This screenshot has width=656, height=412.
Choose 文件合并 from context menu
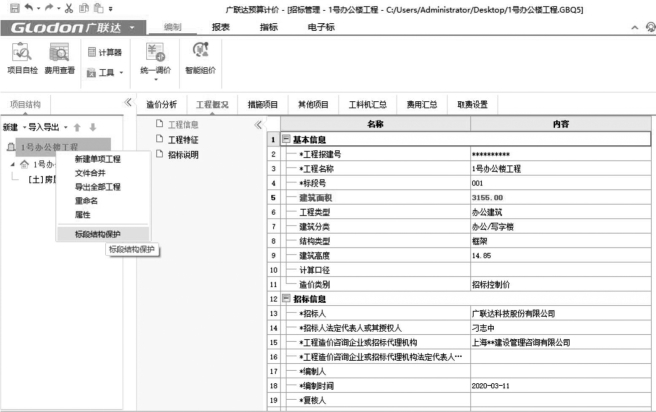pos(90,173)
